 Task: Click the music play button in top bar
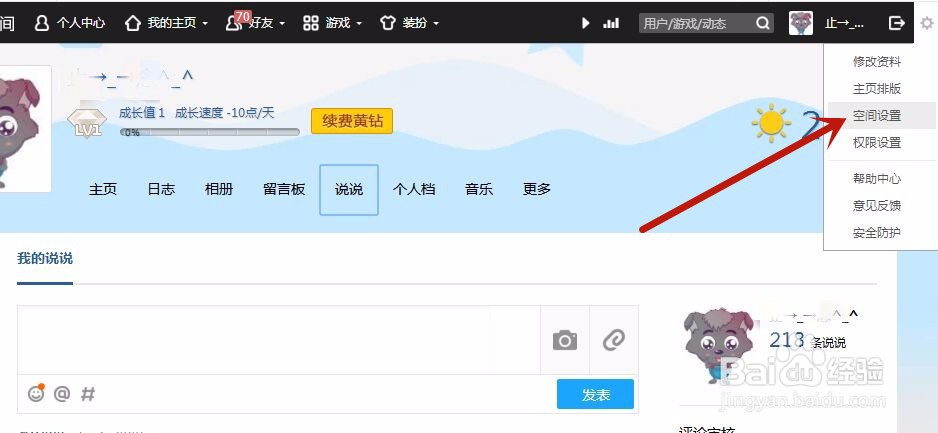586,23
